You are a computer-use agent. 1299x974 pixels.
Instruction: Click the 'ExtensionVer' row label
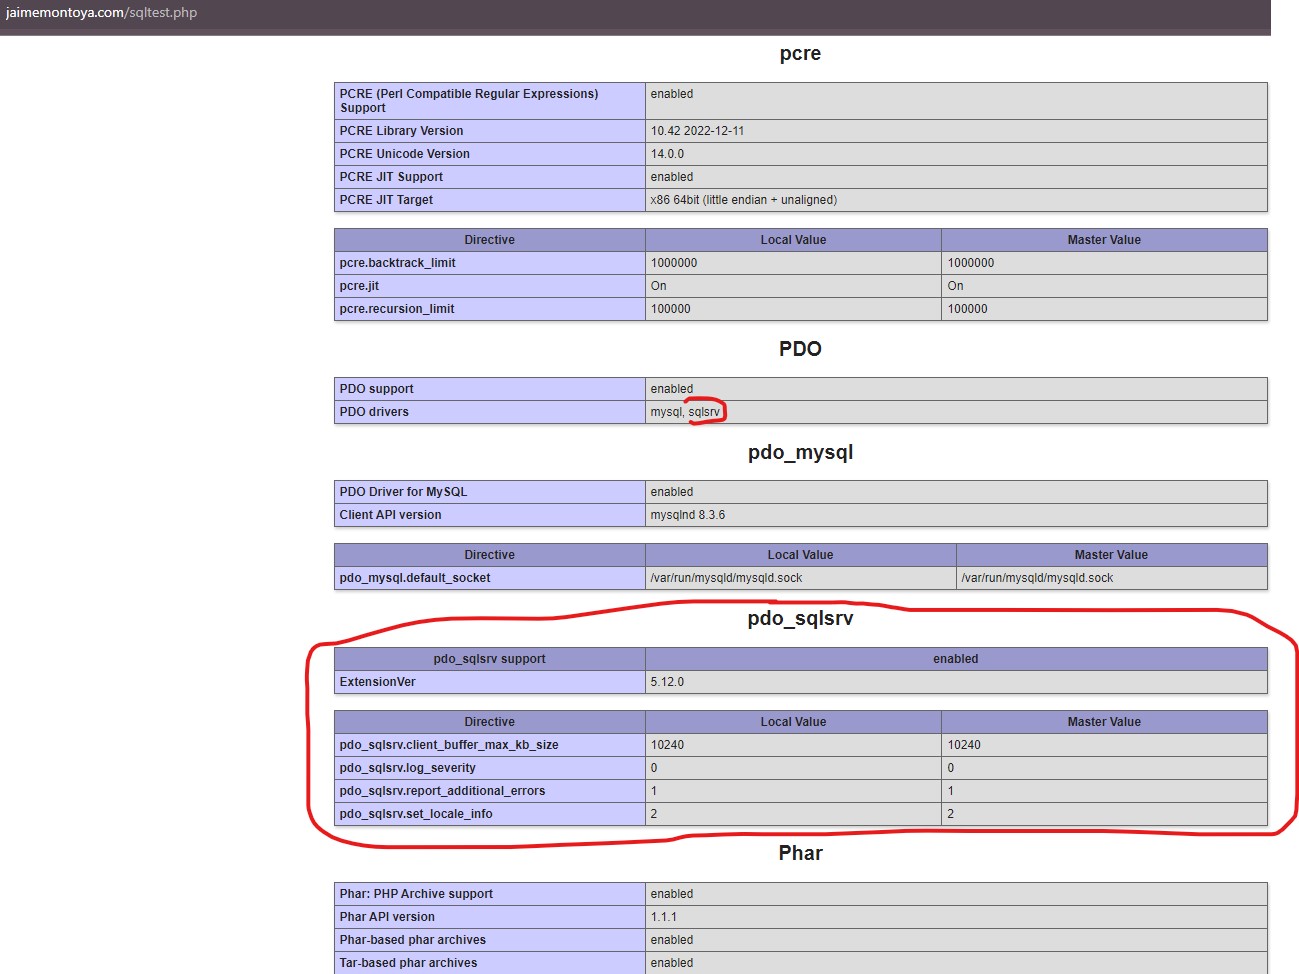pyautogui.click(x=377, y=682)
